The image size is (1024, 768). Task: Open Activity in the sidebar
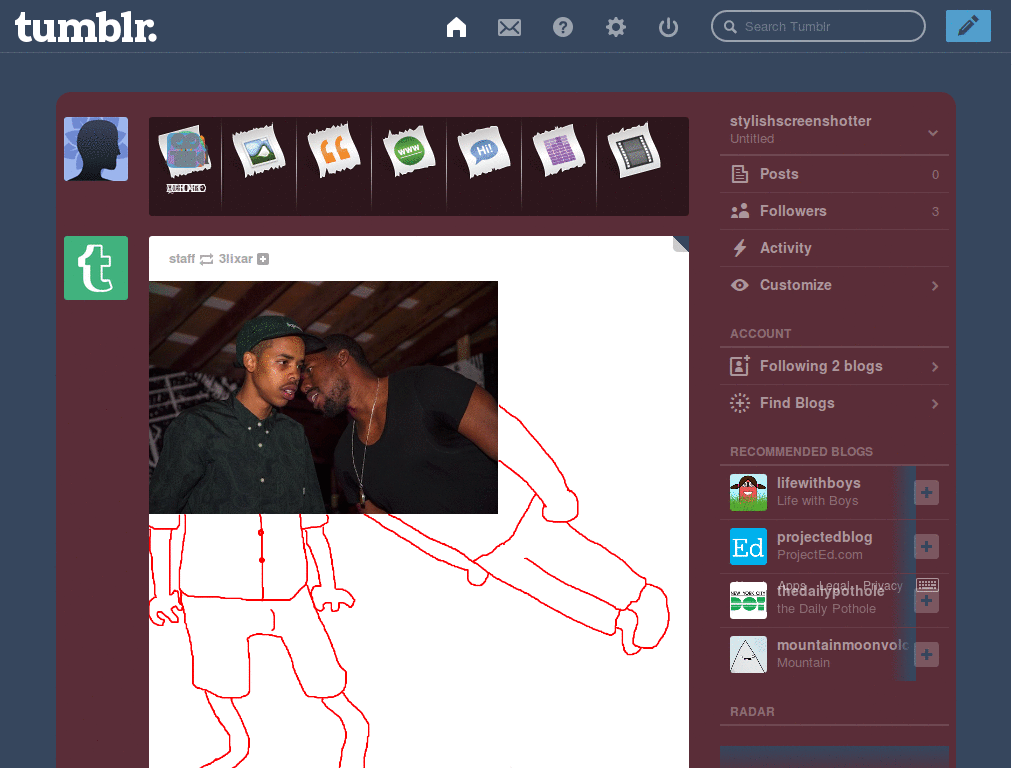[x=834, y=248]
